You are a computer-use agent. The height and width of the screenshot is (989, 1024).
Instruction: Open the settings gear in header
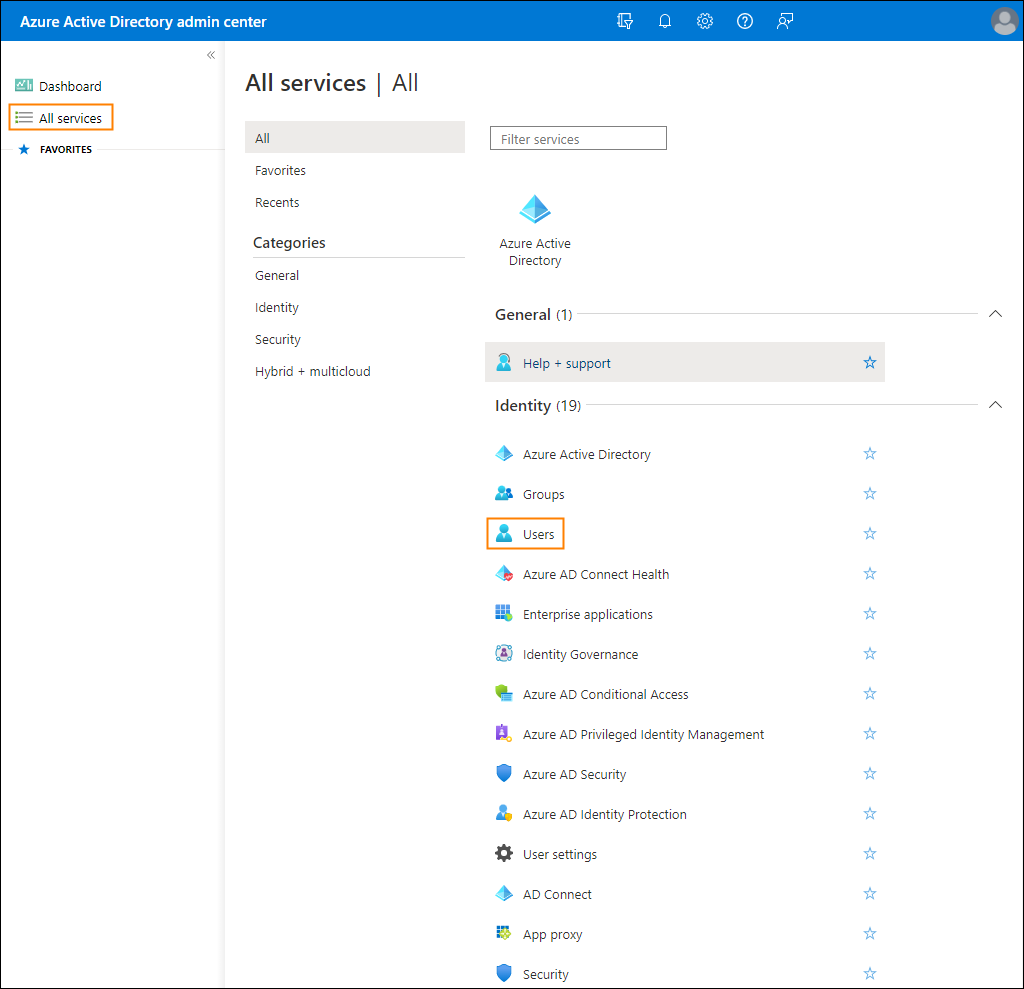coord(705,22)
